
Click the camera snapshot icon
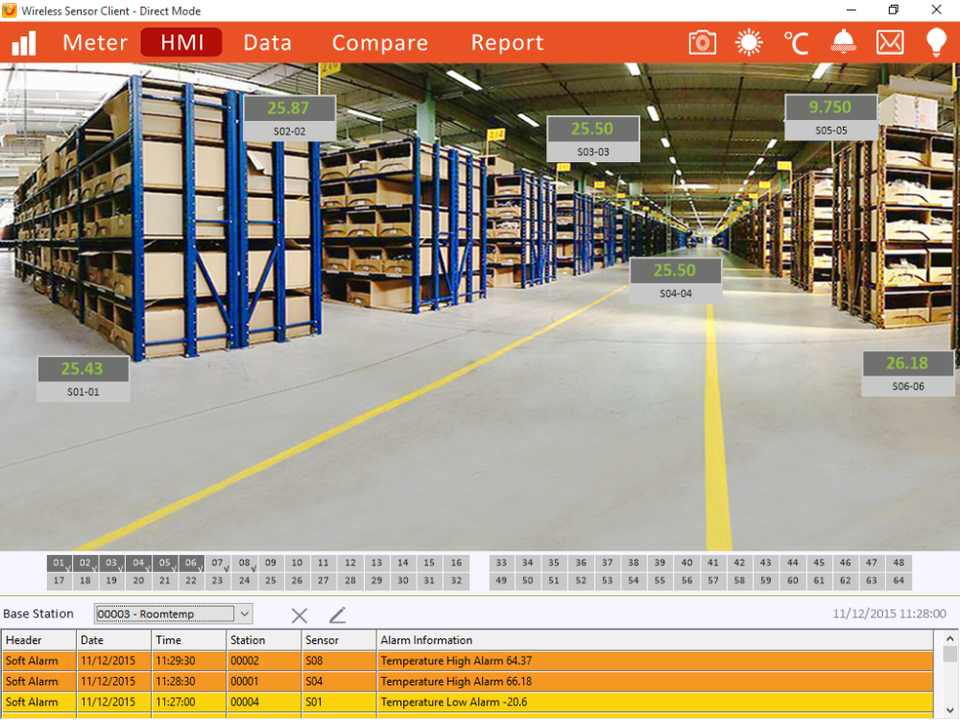(702, 42)
